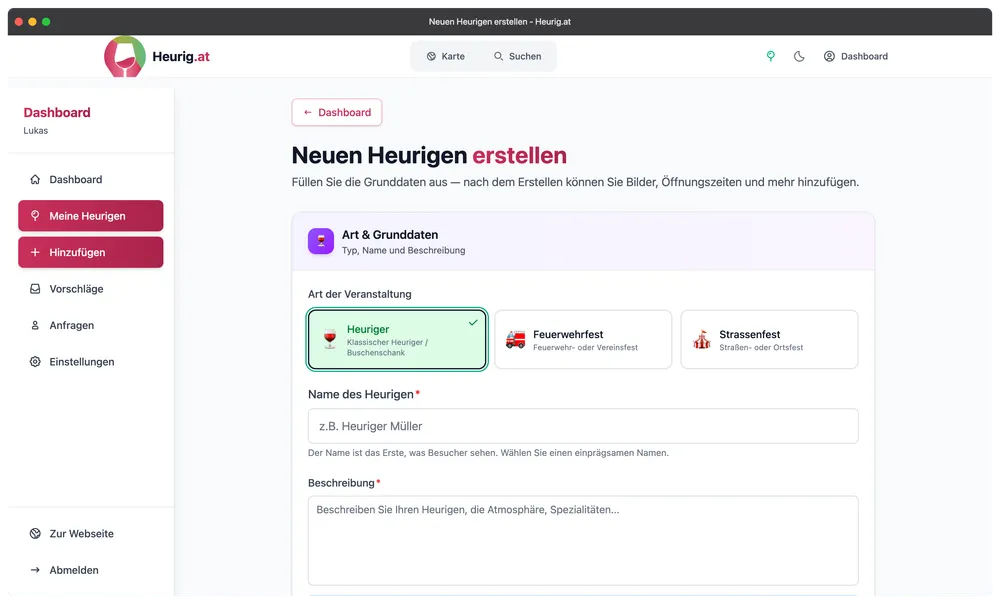Click the red Dashboard heading in sidebar

(x=57, y=112)
